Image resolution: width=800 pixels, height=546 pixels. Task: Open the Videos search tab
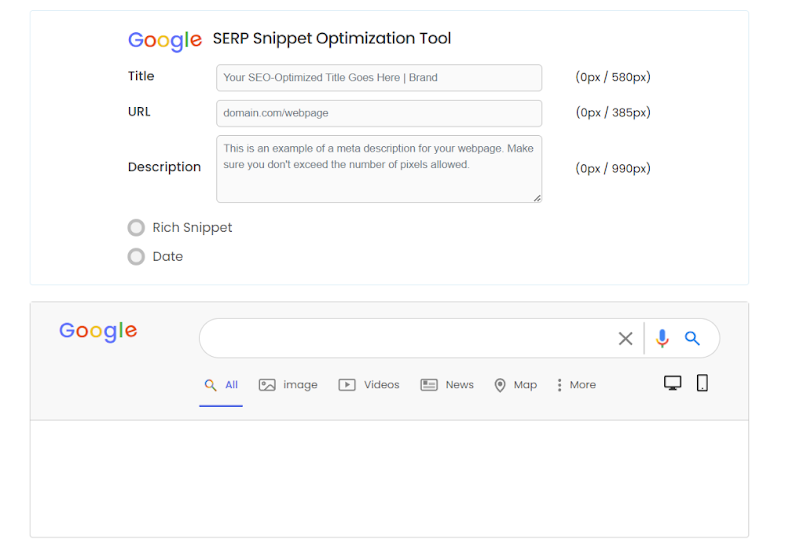tap(369, 385)
